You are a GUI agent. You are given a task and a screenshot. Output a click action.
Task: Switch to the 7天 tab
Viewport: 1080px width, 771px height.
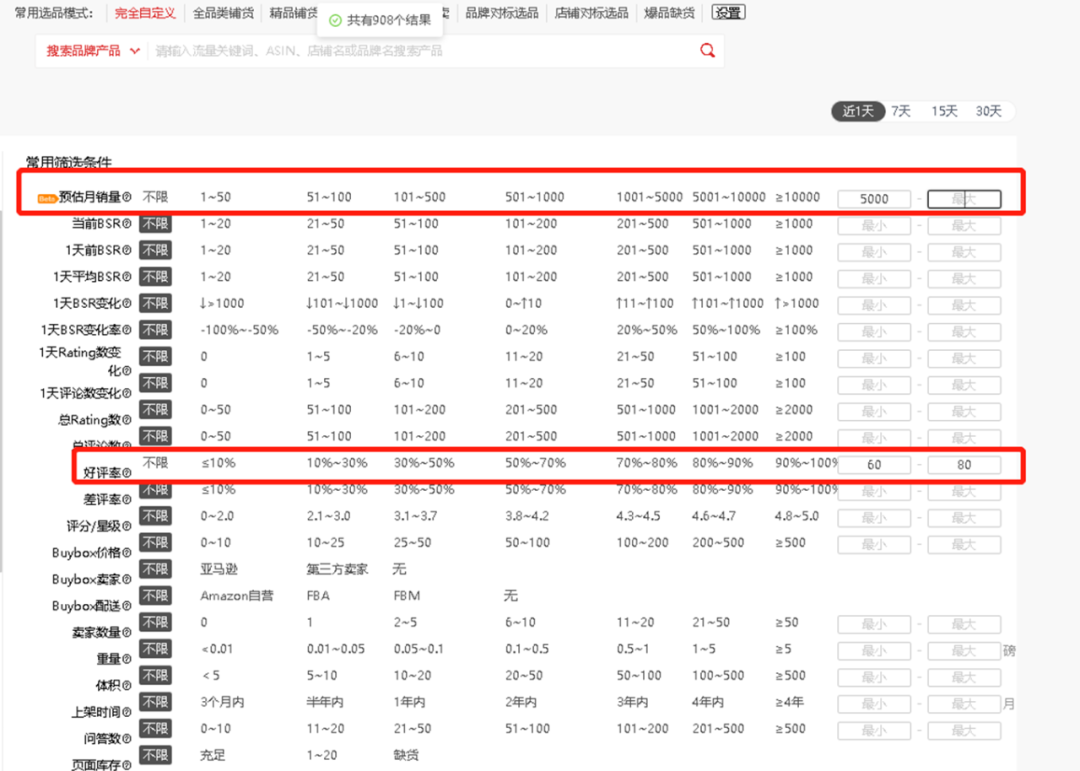[x=899, y=111]
